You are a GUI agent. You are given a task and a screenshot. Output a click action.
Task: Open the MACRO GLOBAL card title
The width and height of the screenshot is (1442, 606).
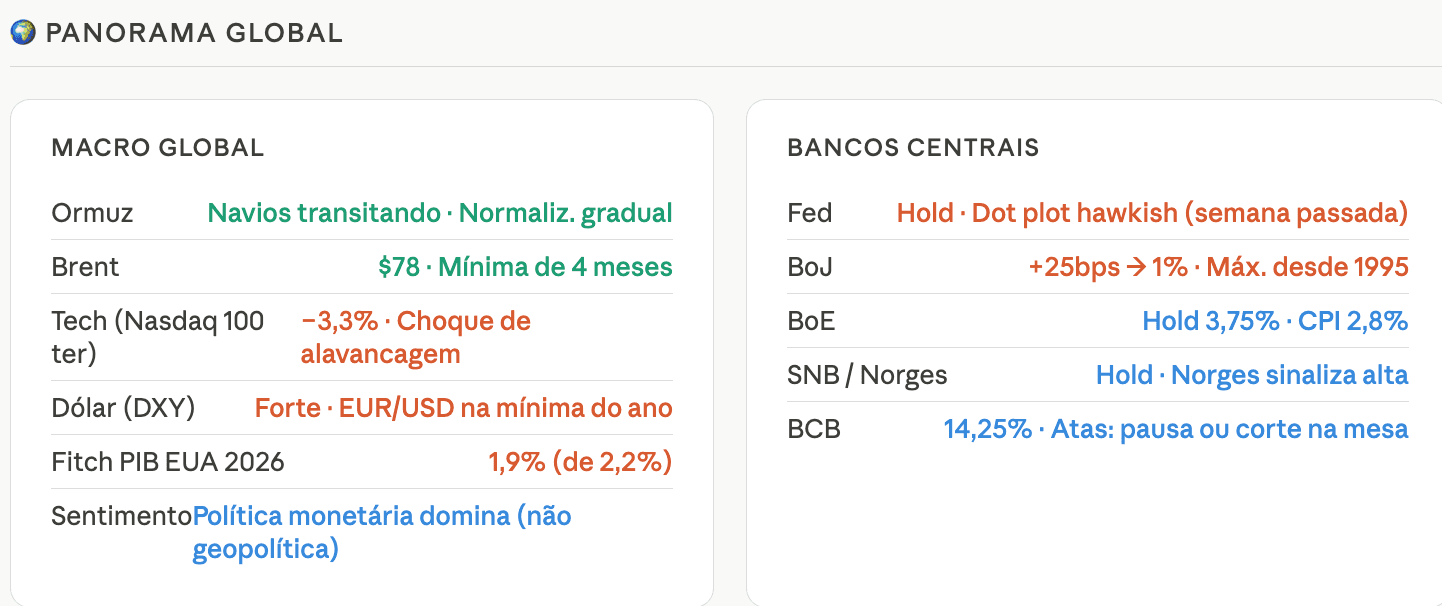click(x=158, y=149)
